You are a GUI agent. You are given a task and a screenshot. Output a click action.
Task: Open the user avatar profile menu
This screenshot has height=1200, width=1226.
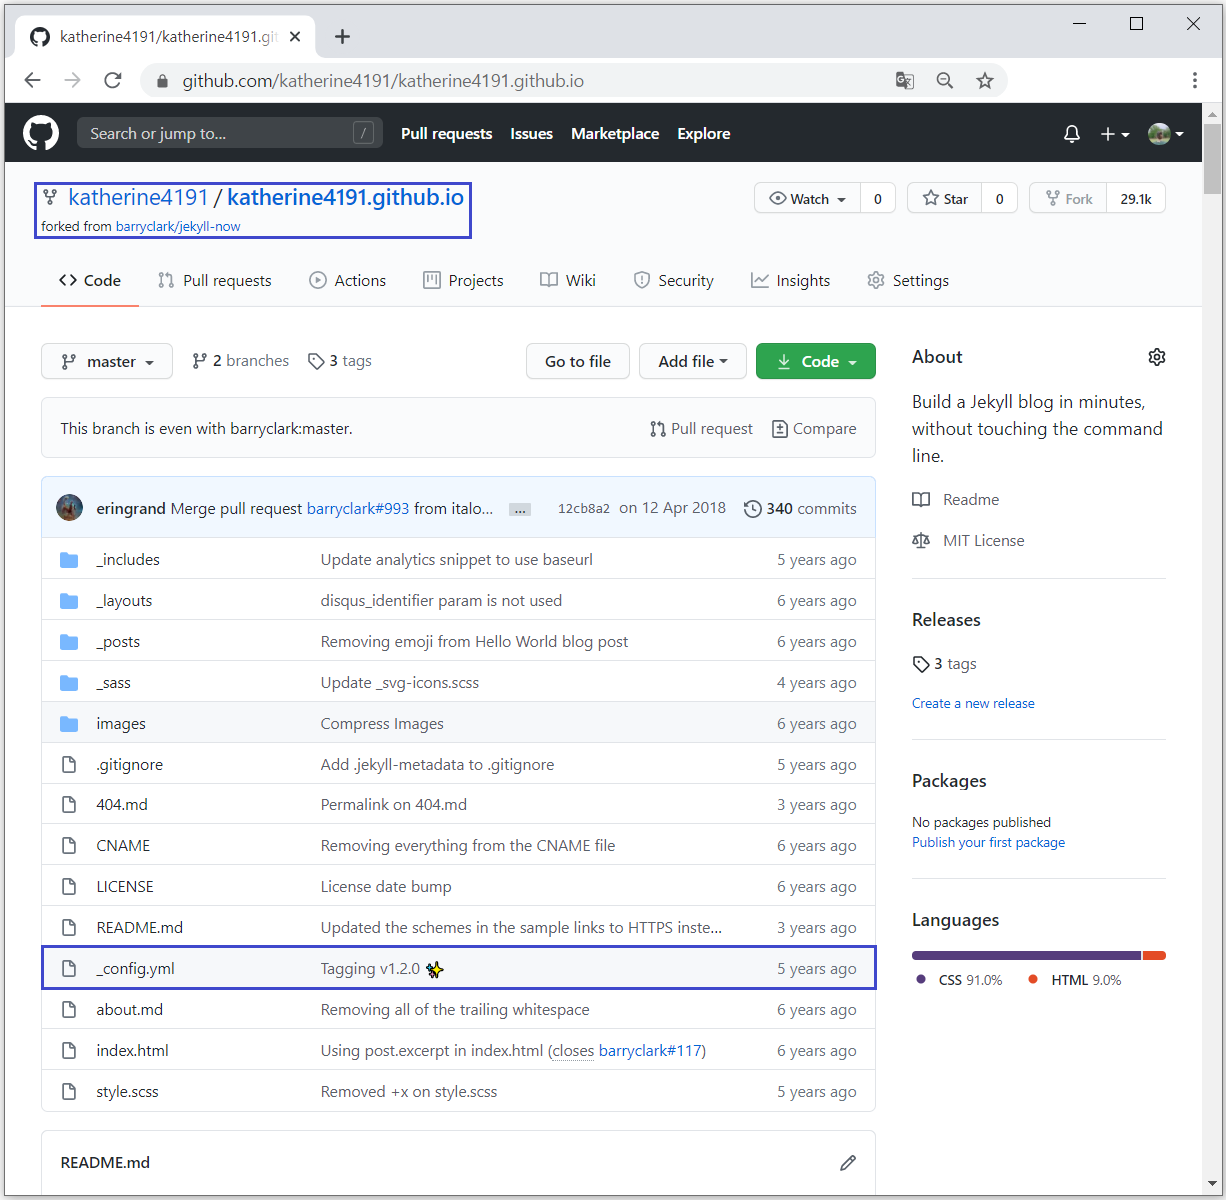(1166, 134)
